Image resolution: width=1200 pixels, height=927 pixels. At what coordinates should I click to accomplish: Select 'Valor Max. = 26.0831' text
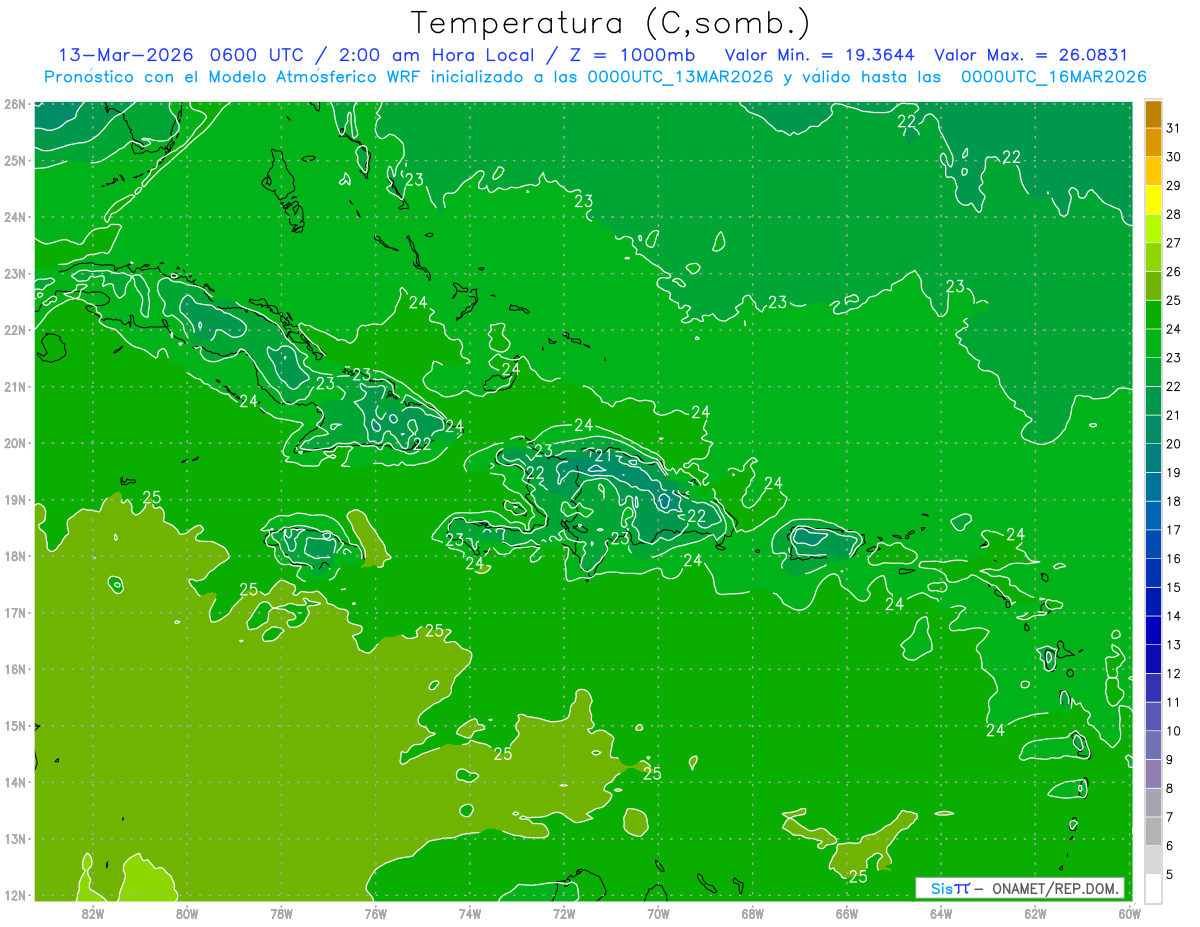point(1031,55)
